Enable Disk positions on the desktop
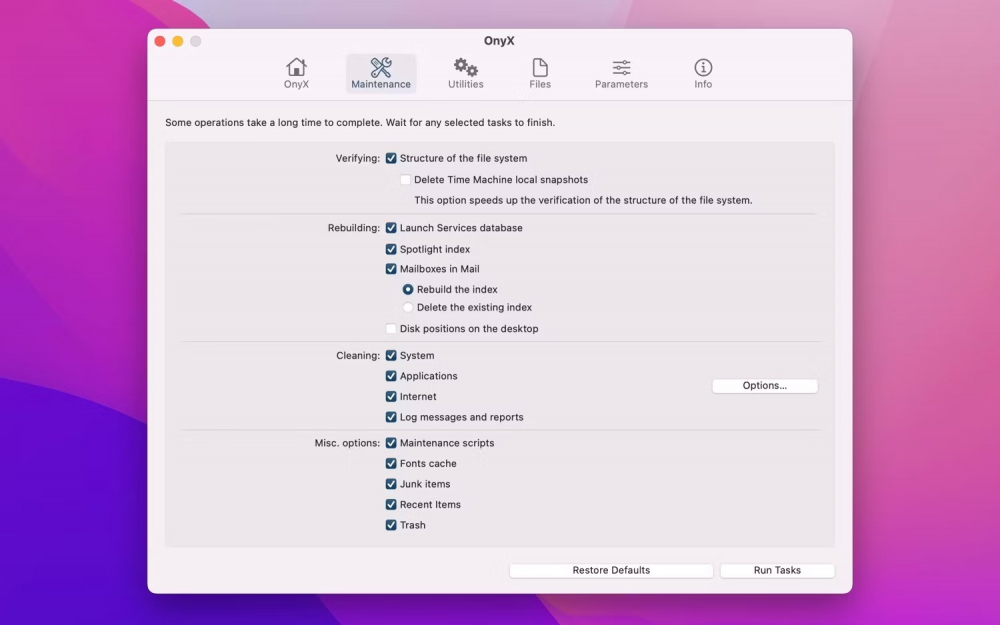 391,329
